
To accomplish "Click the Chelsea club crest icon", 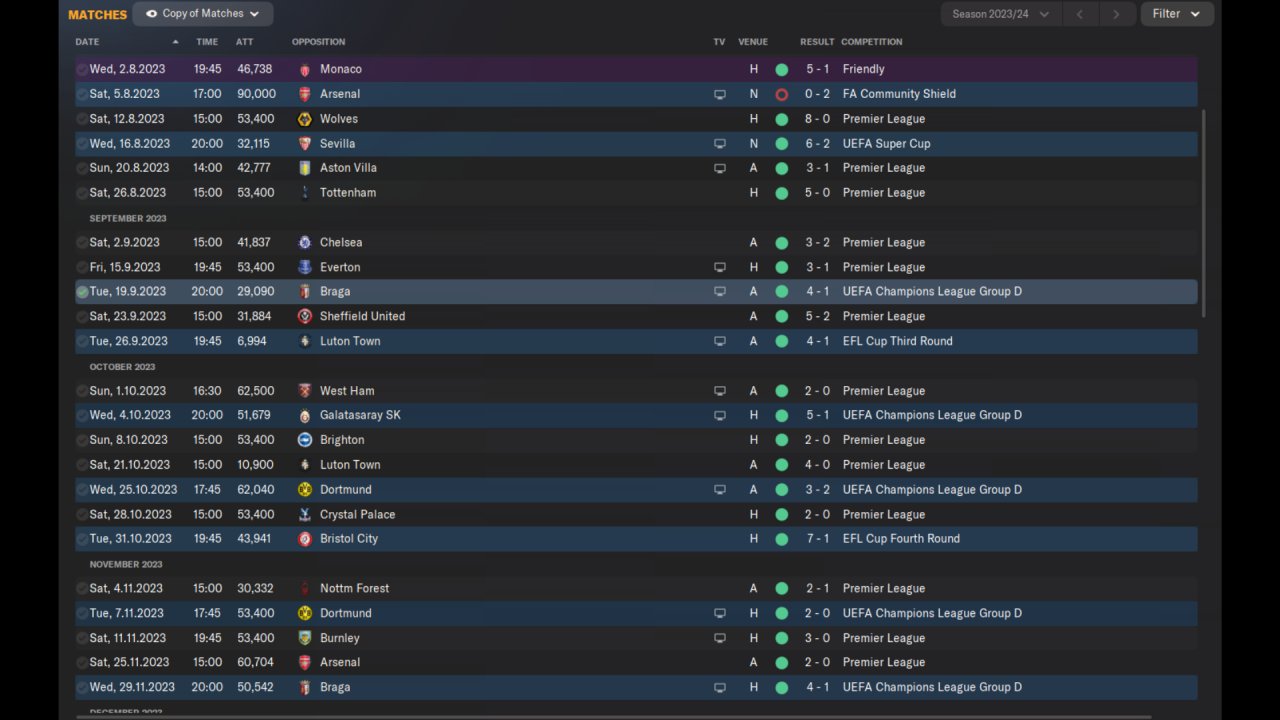I will [305, 243].
